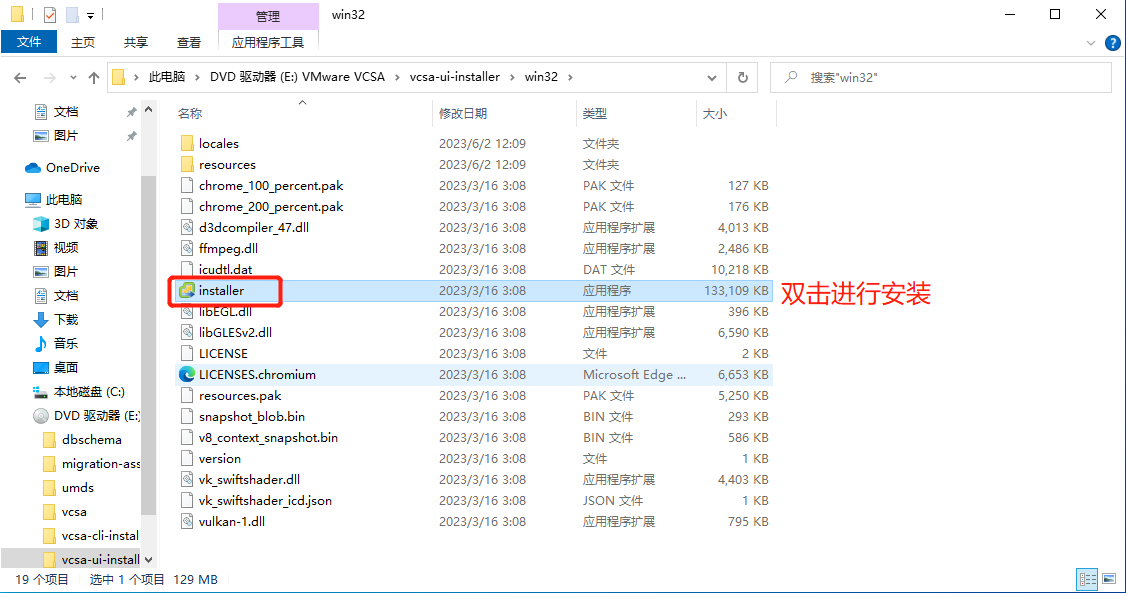Viewport: 1126px width, 593px height.
Task: Select DVD 驱动器 (E:) disc icon in sidebar
Action: coord(41,416)
